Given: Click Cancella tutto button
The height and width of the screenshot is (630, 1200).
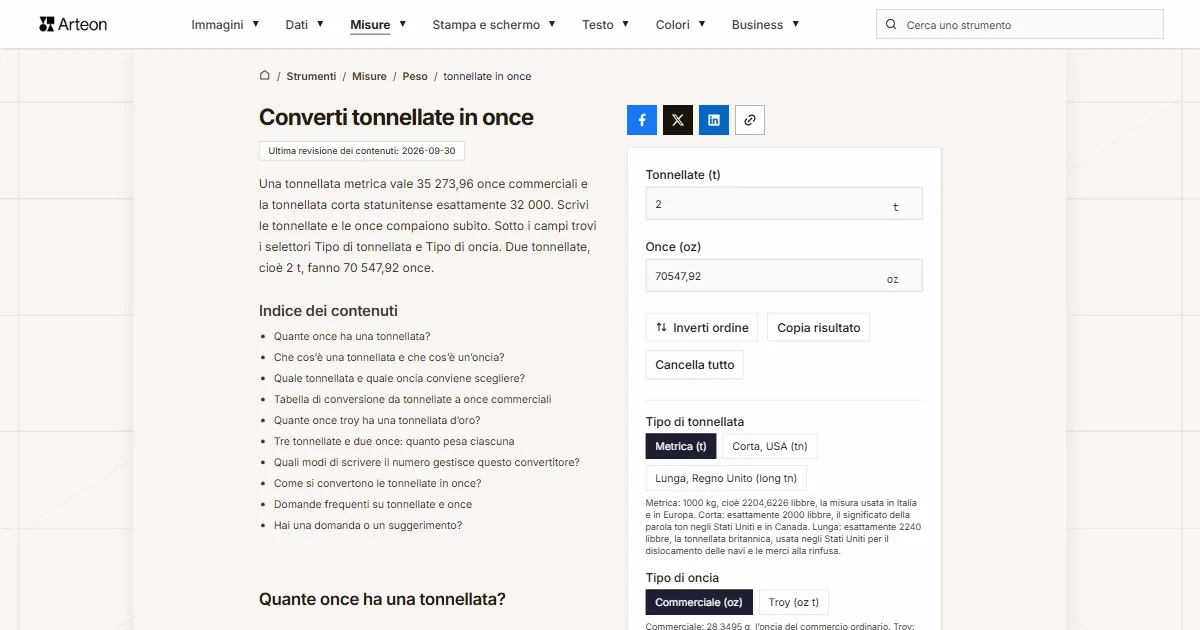Looking at the screenshot, I should pyautogui.click(x=695, y=365).
